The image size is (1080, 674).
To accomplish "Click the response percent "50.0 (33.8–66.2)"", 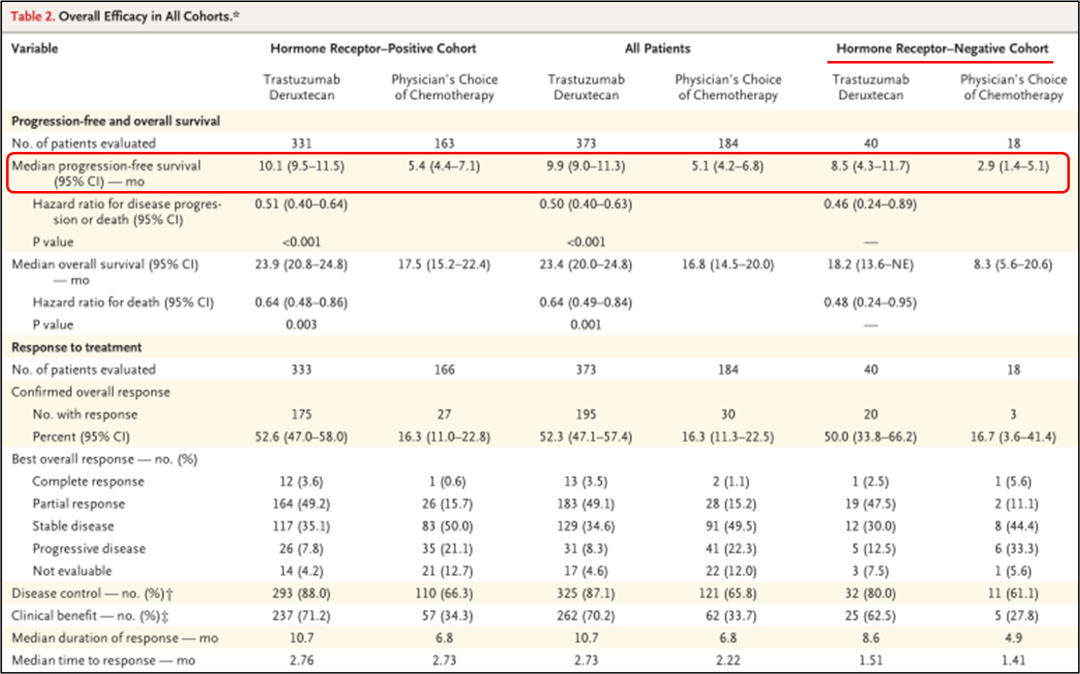I will tap(871, 437).
